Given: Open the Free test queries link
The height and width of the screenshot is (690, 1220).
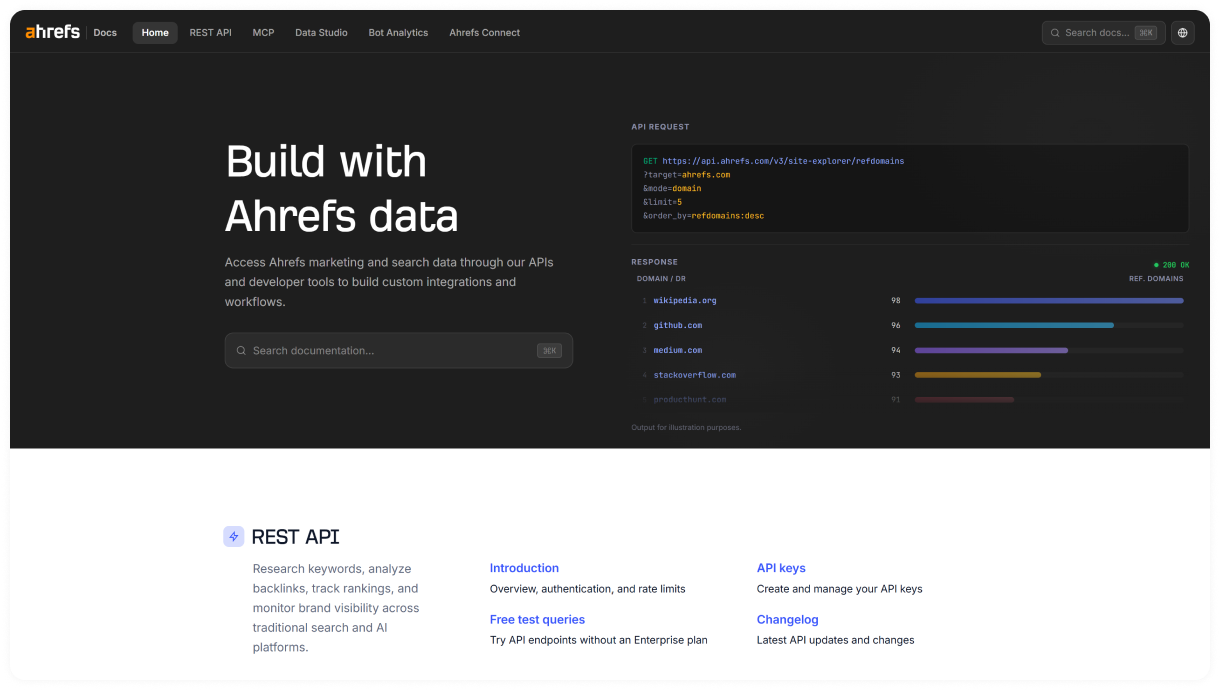Looking at the screenshot, I should pos(537,620).
